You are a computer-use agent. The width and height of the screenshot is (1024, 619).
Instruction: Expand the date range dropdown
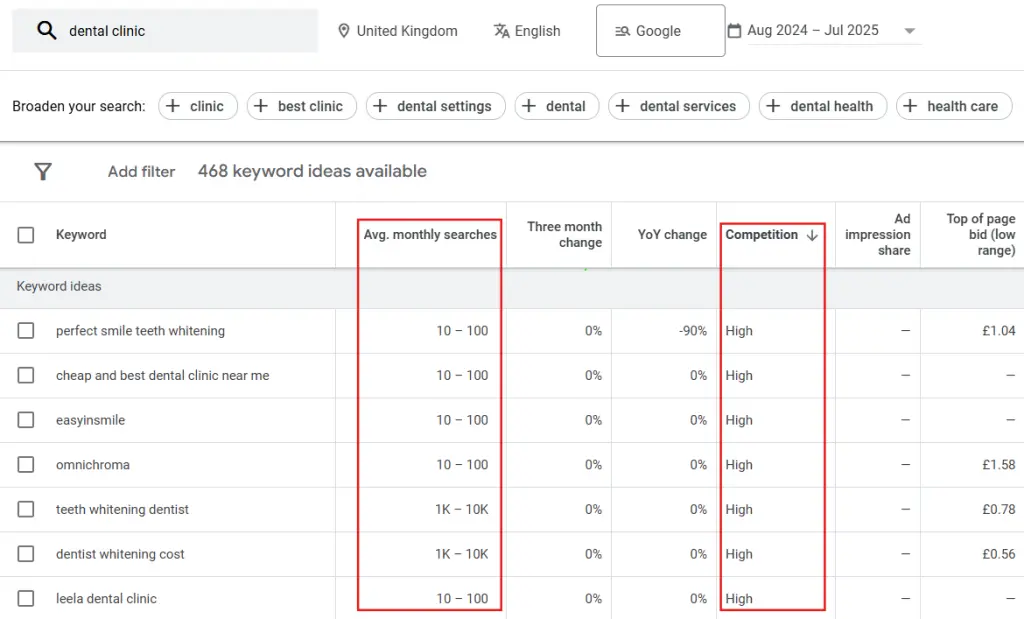[x=910, y=30]
